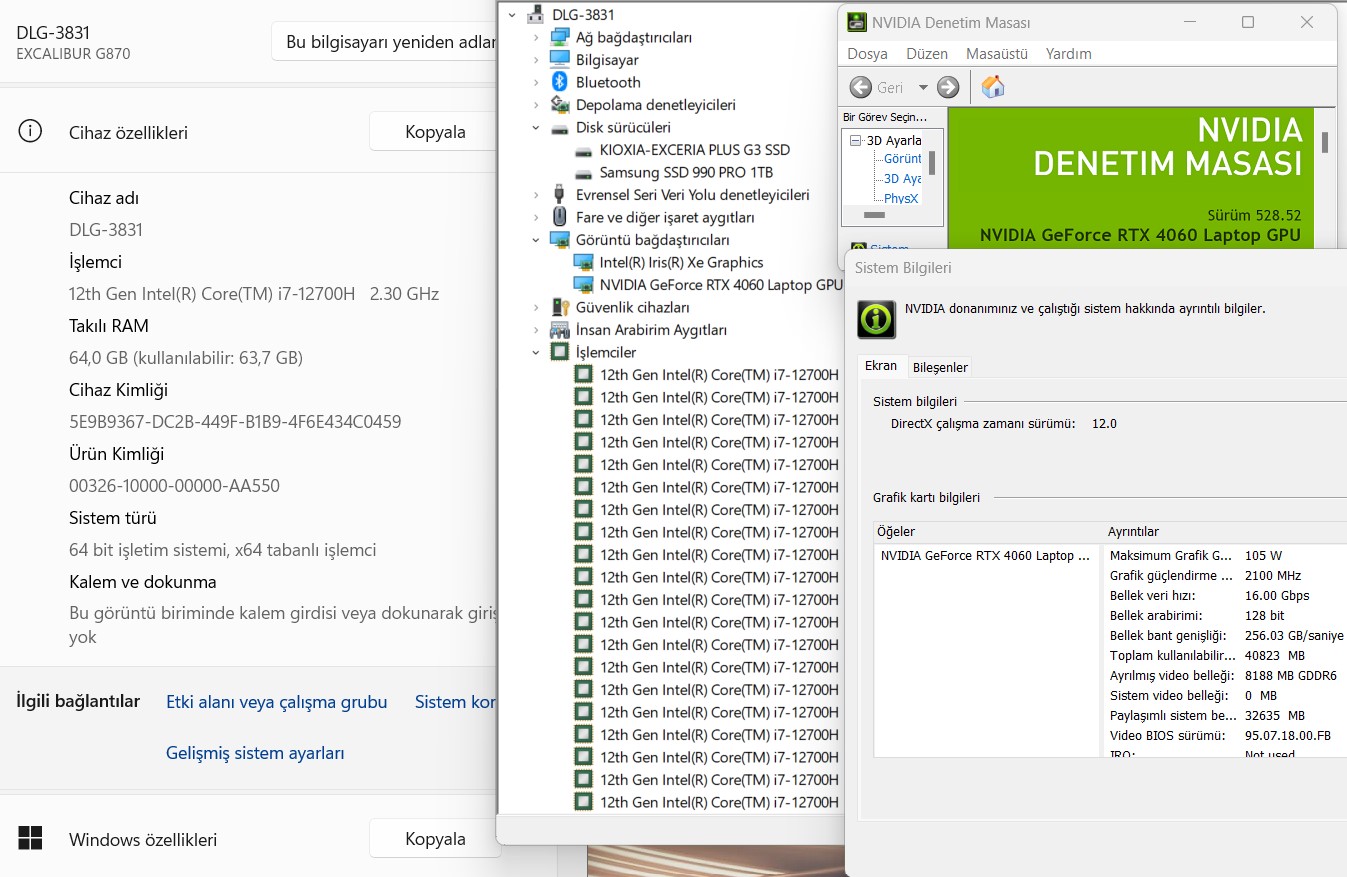
Task: Open Gelişmiş sistem ayarları link
Action: click(x=255, y=753)
